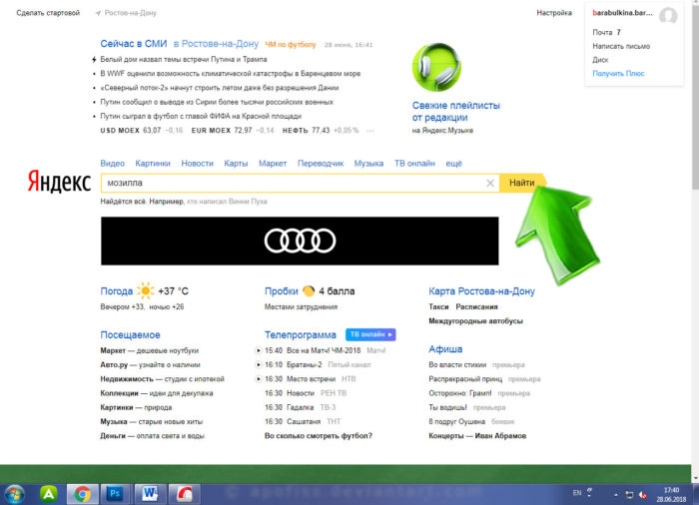Click the Пробки traffic level icon
Screen dimensions: 699x505
(308, 291)
